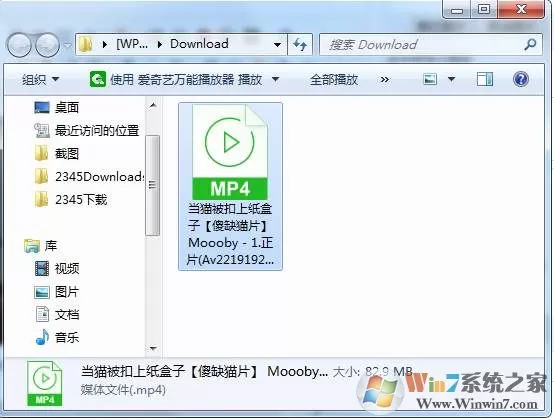Click the iQiyi player icon in toolbar

click(x=98, y=79)
